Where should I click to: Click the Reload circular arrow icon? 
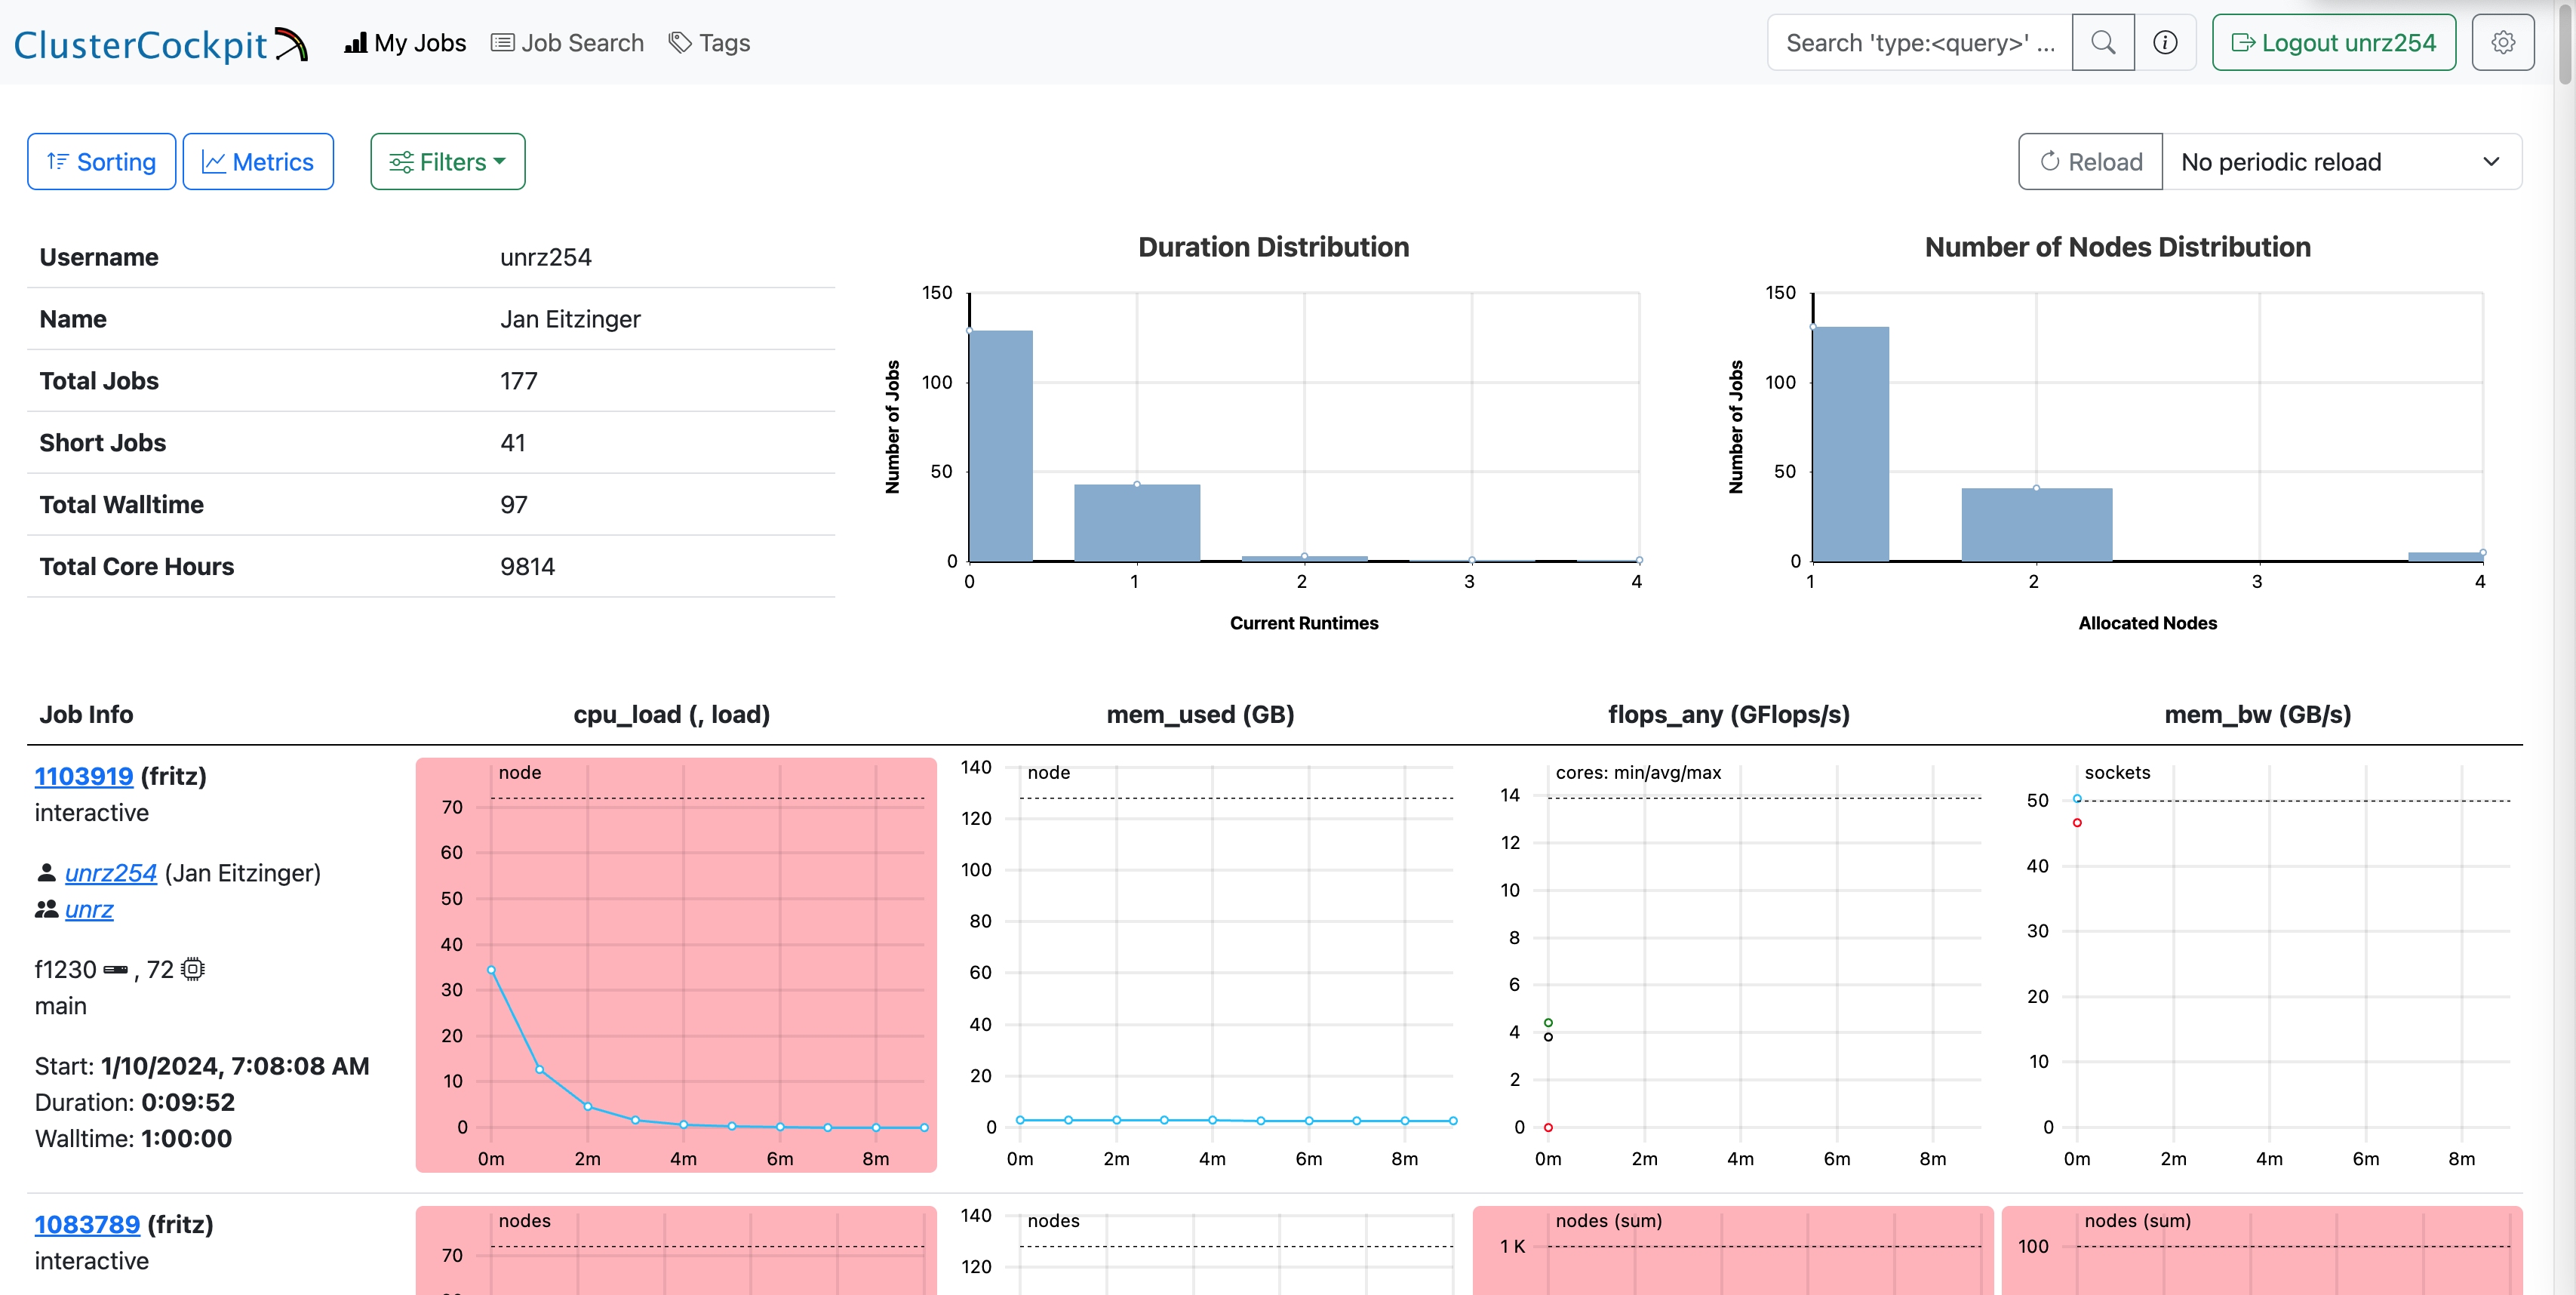[2051, 160]
